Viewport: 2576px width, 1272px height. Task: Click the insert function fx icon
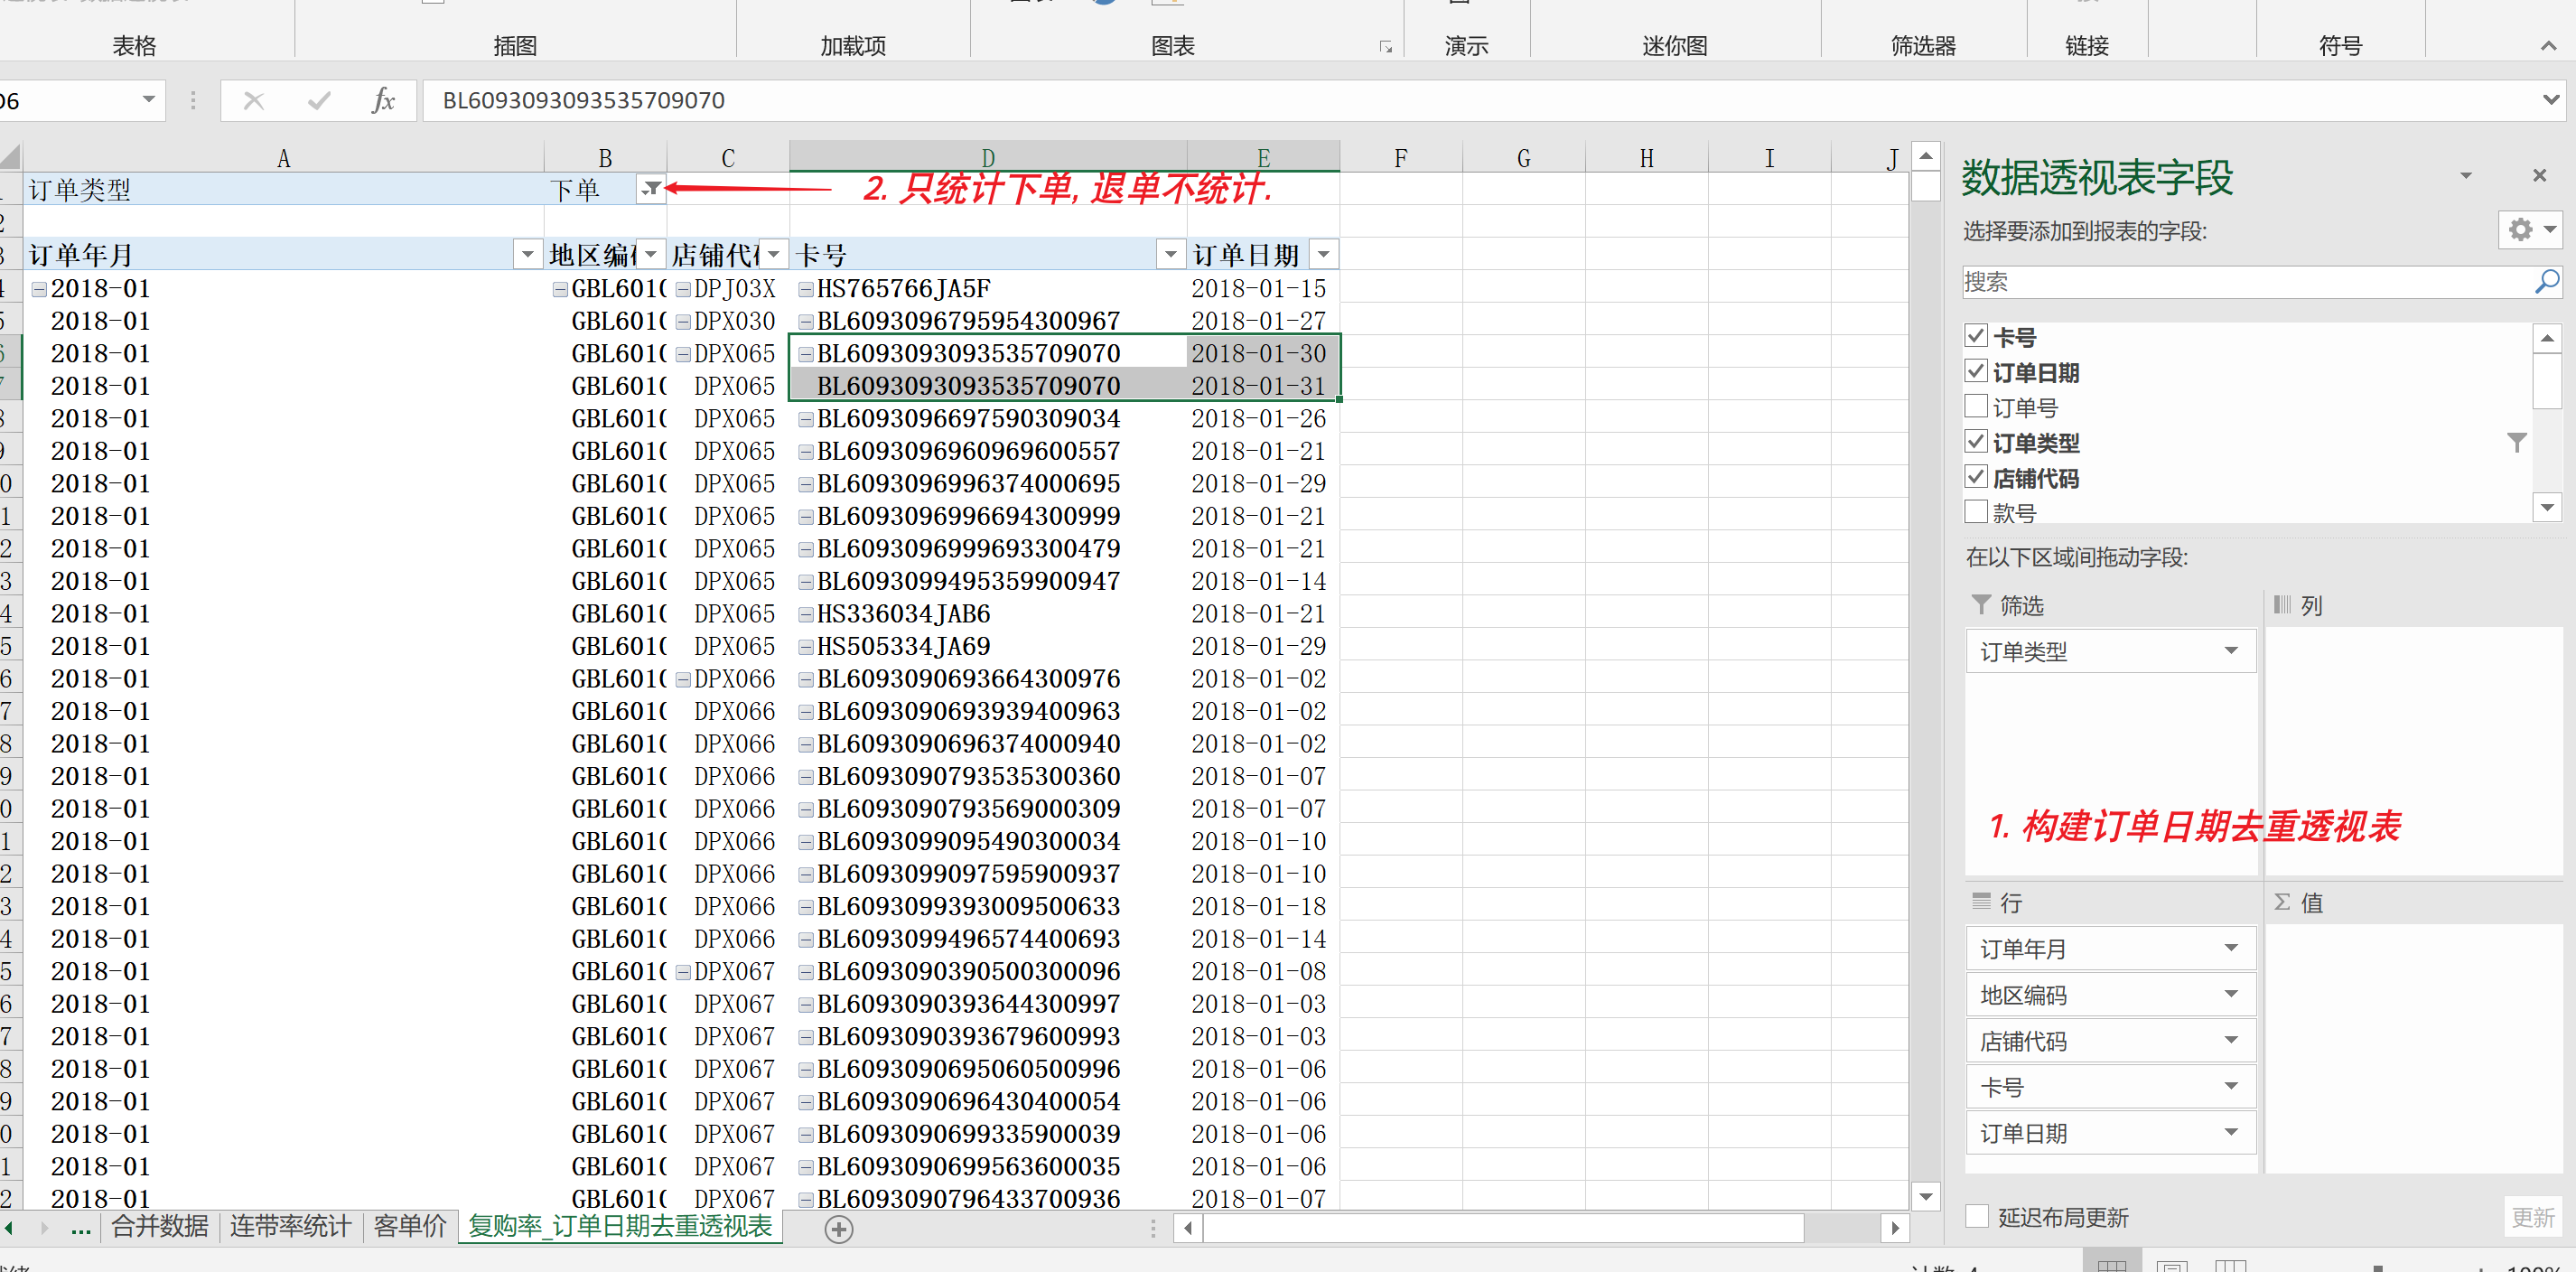[383, 101]
